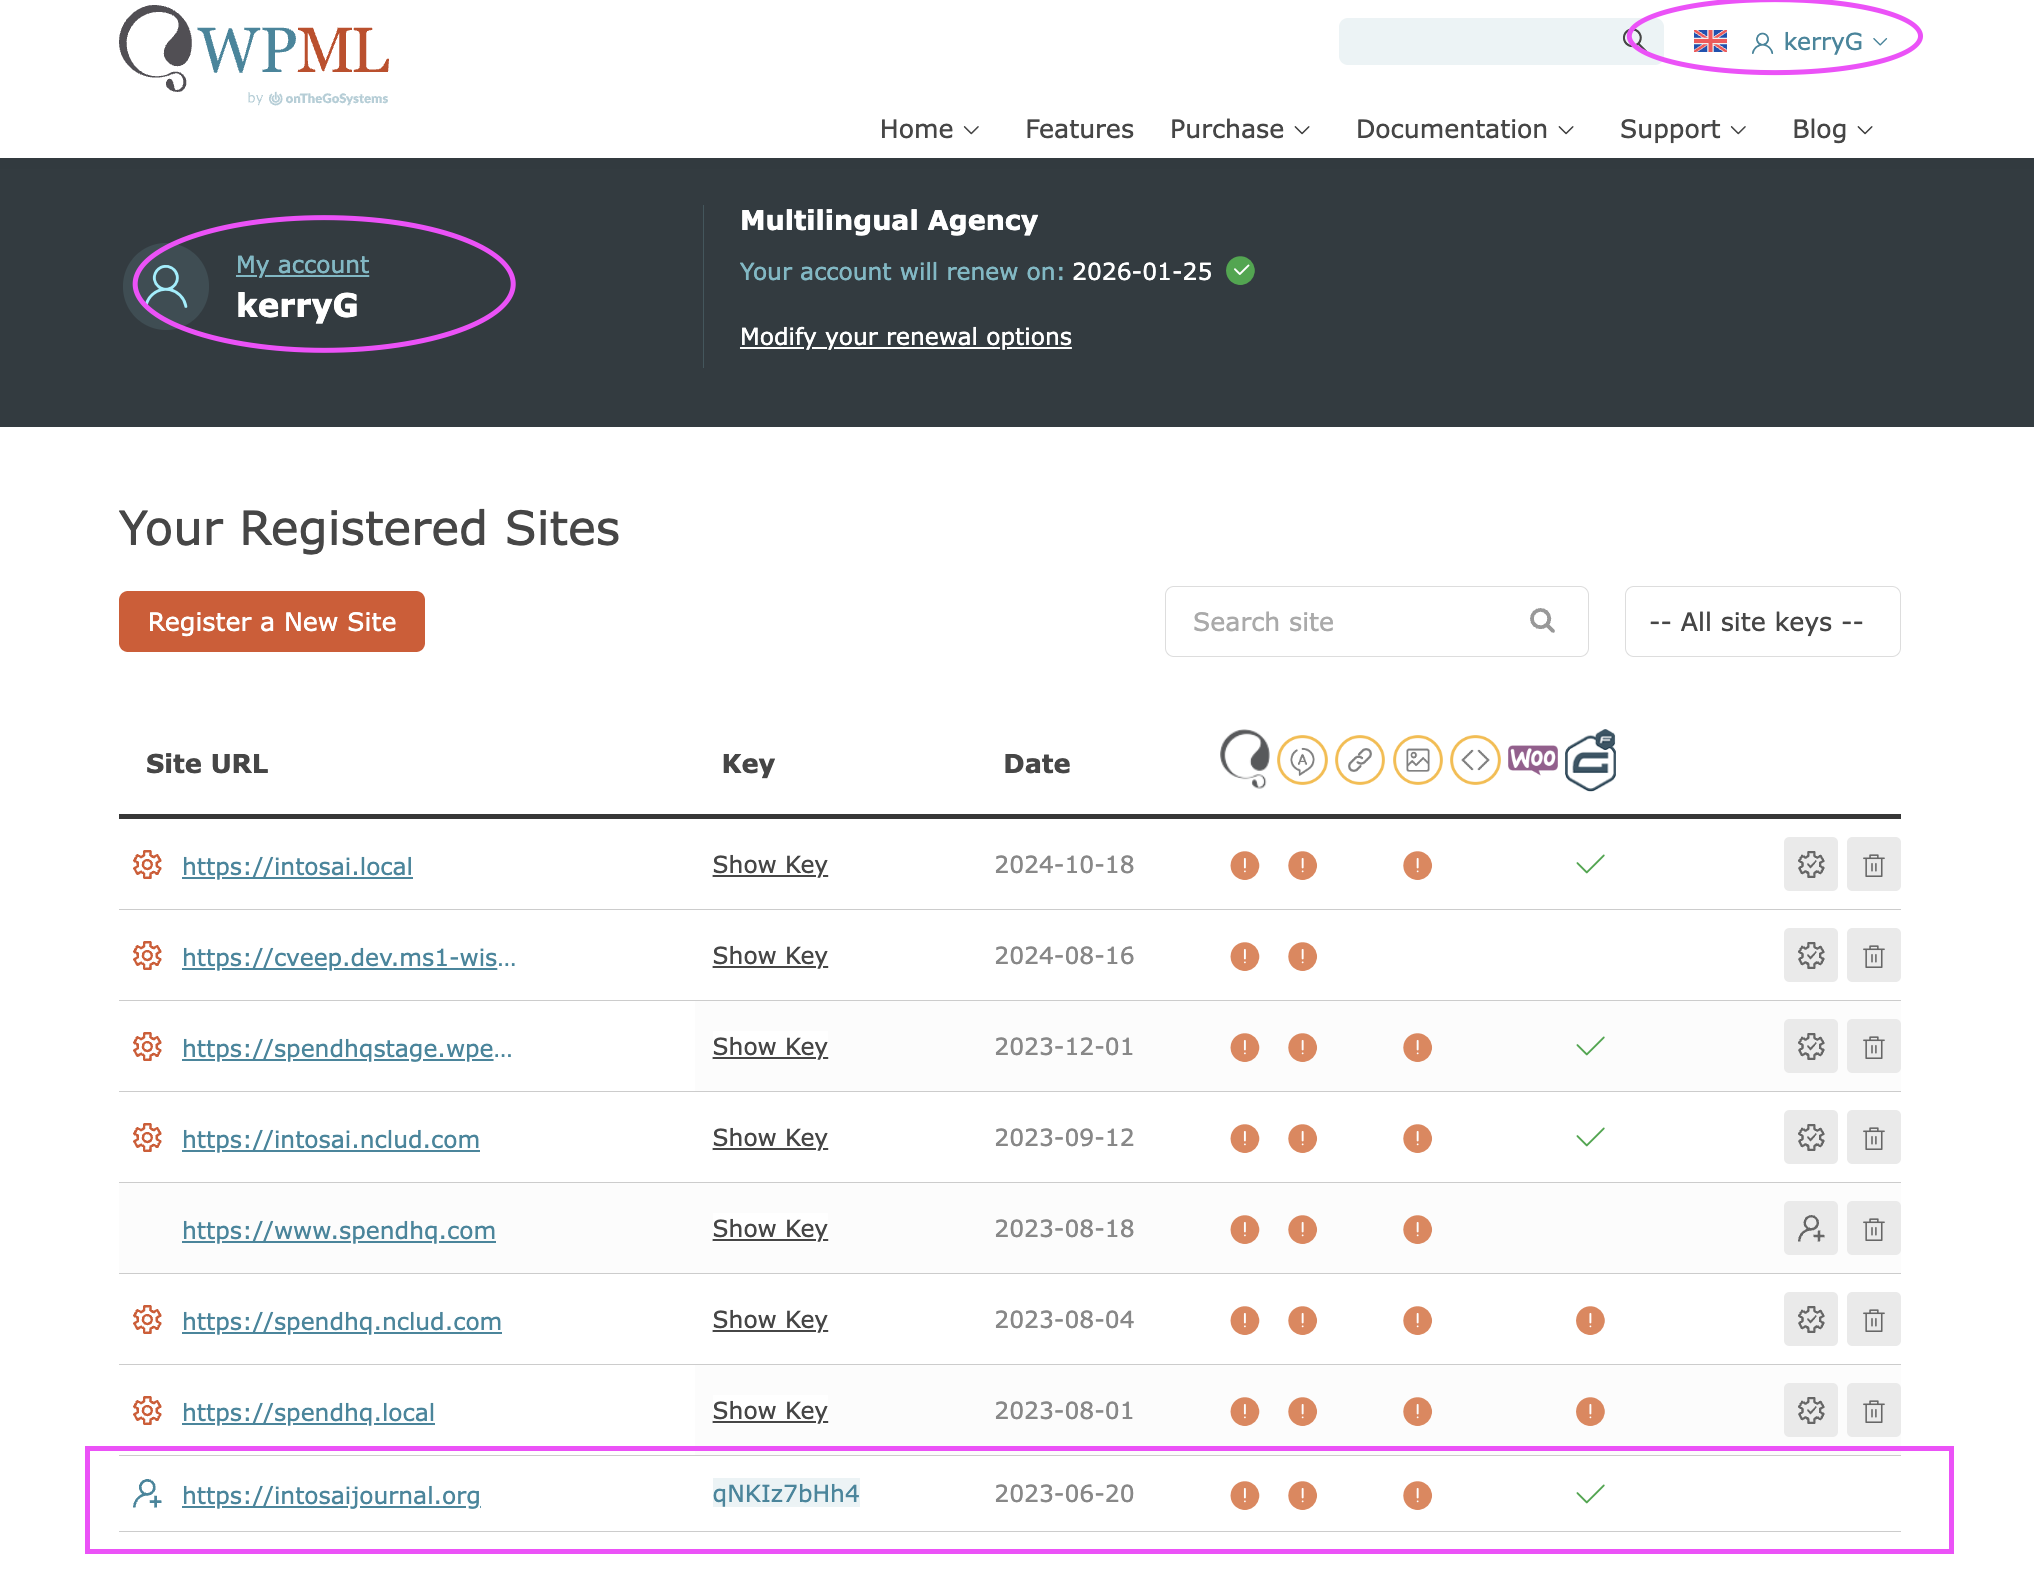This screenshot has width=2034, height=1592.
Task: Click trash icon for intosai.nclud.com row
Action: click(x=1873, y=1138)
